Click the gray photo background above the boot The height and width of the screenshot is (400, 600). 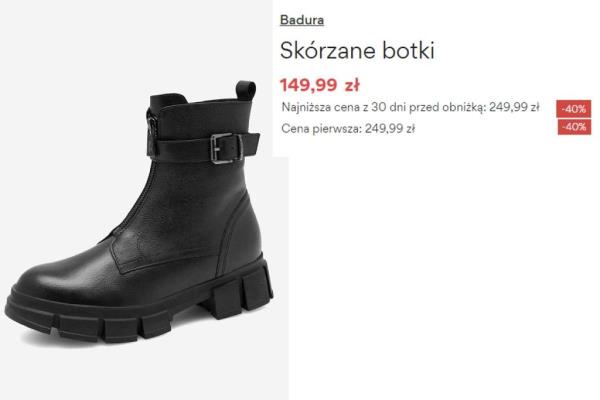[x=115, y=38]
